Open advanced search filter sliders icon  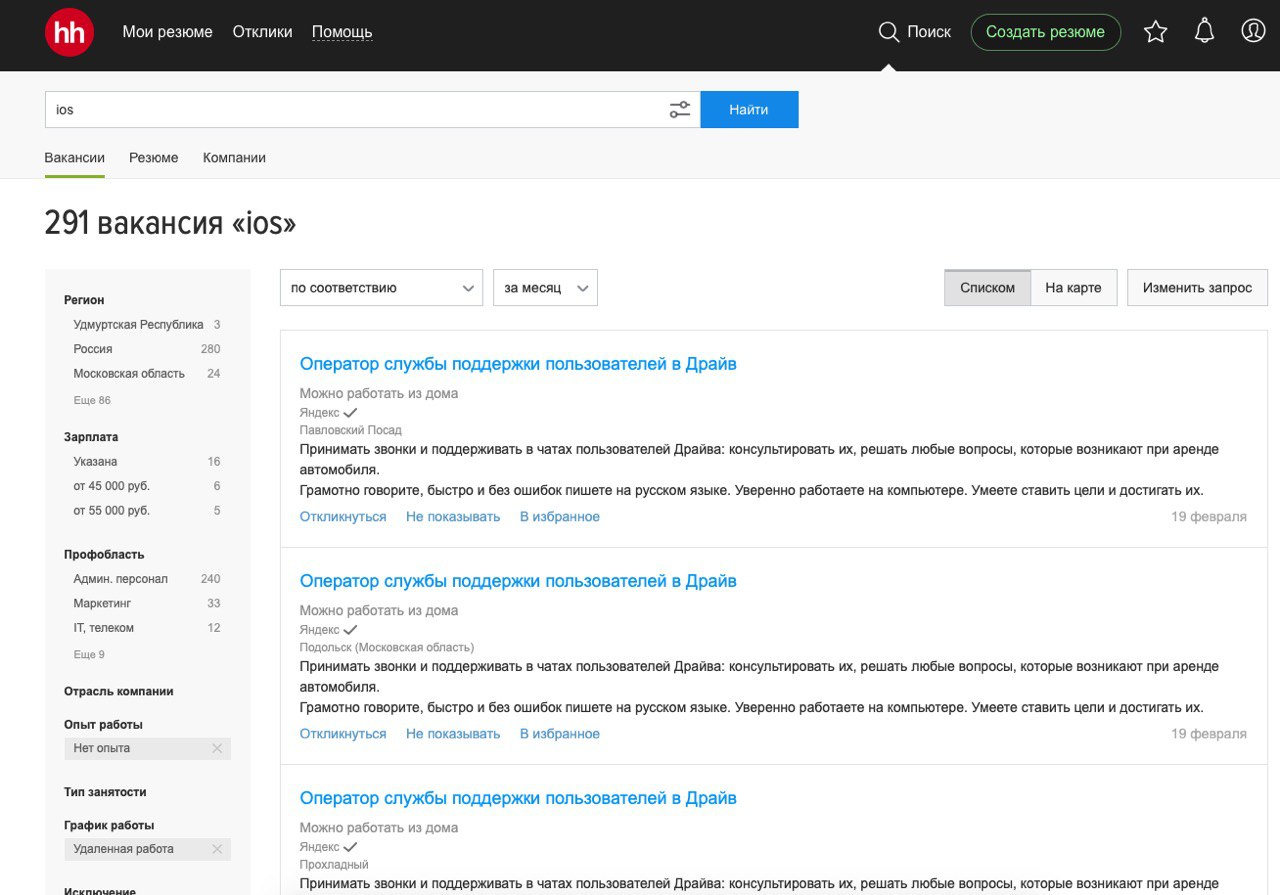pyautogui.click(x=680, y=110)
